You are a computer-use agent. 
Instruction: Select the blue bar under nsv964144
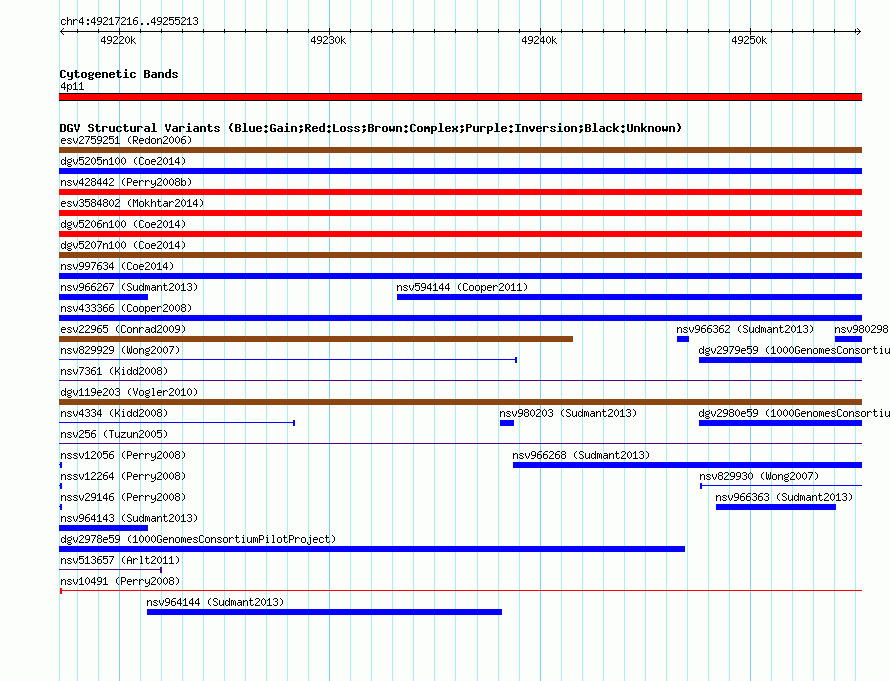(324, 612)
